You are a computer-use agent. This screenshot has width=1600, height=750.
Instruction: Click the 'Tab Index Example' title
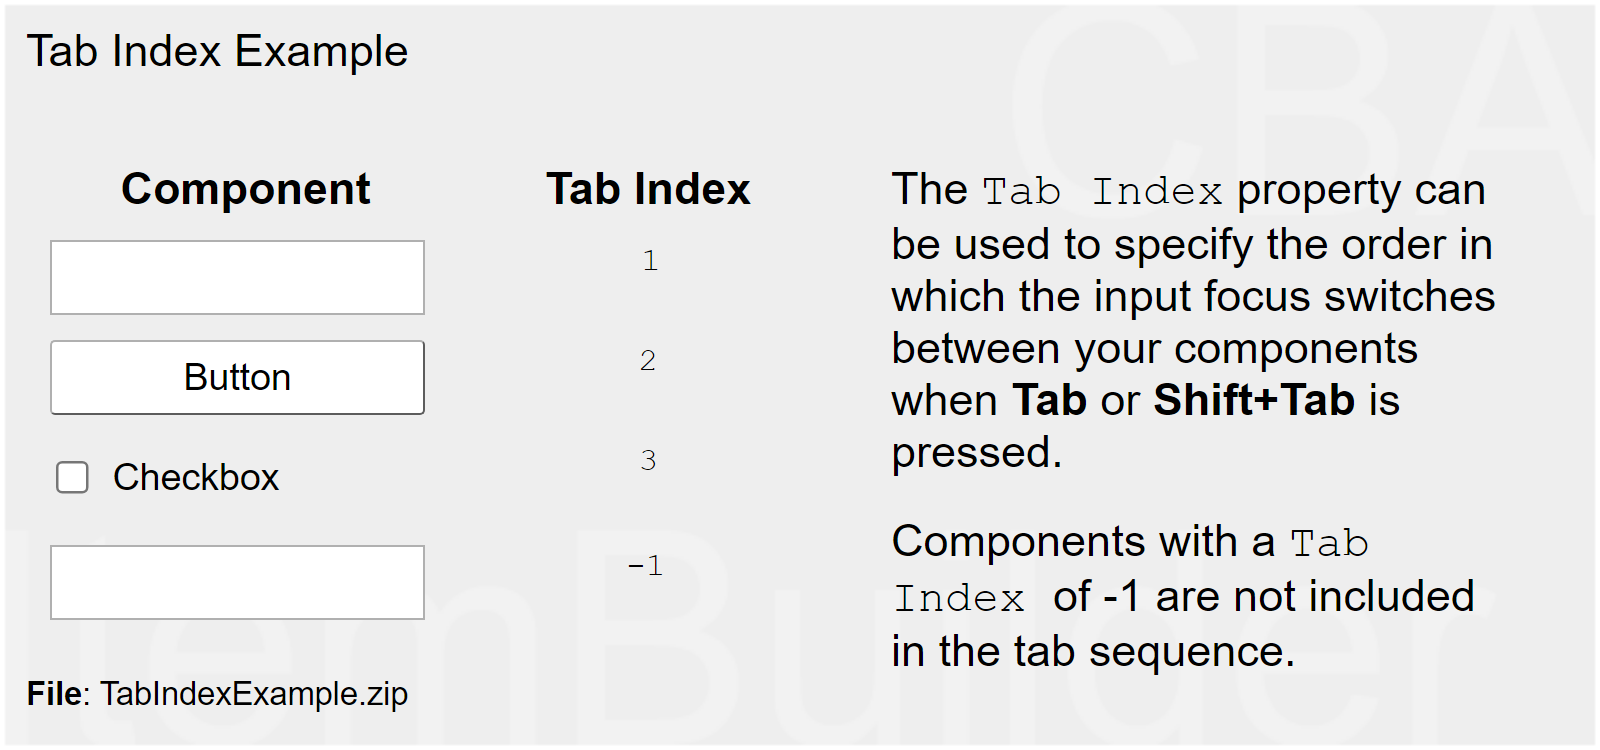click(x=217, y=51)
